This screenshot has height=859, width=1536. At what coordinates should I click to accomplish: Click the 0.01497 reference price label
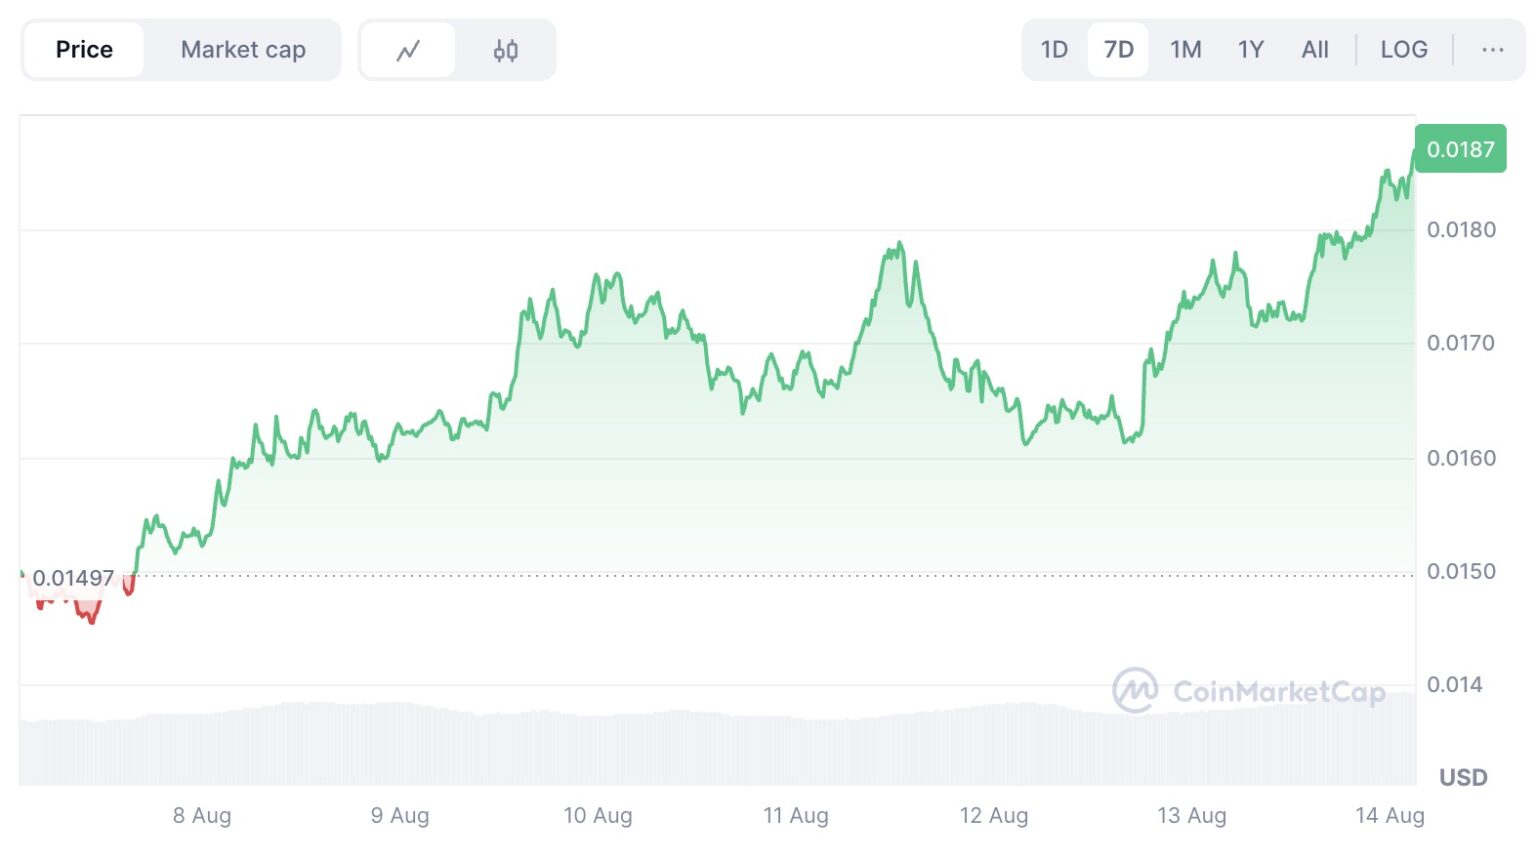click(x=75, y=577)
